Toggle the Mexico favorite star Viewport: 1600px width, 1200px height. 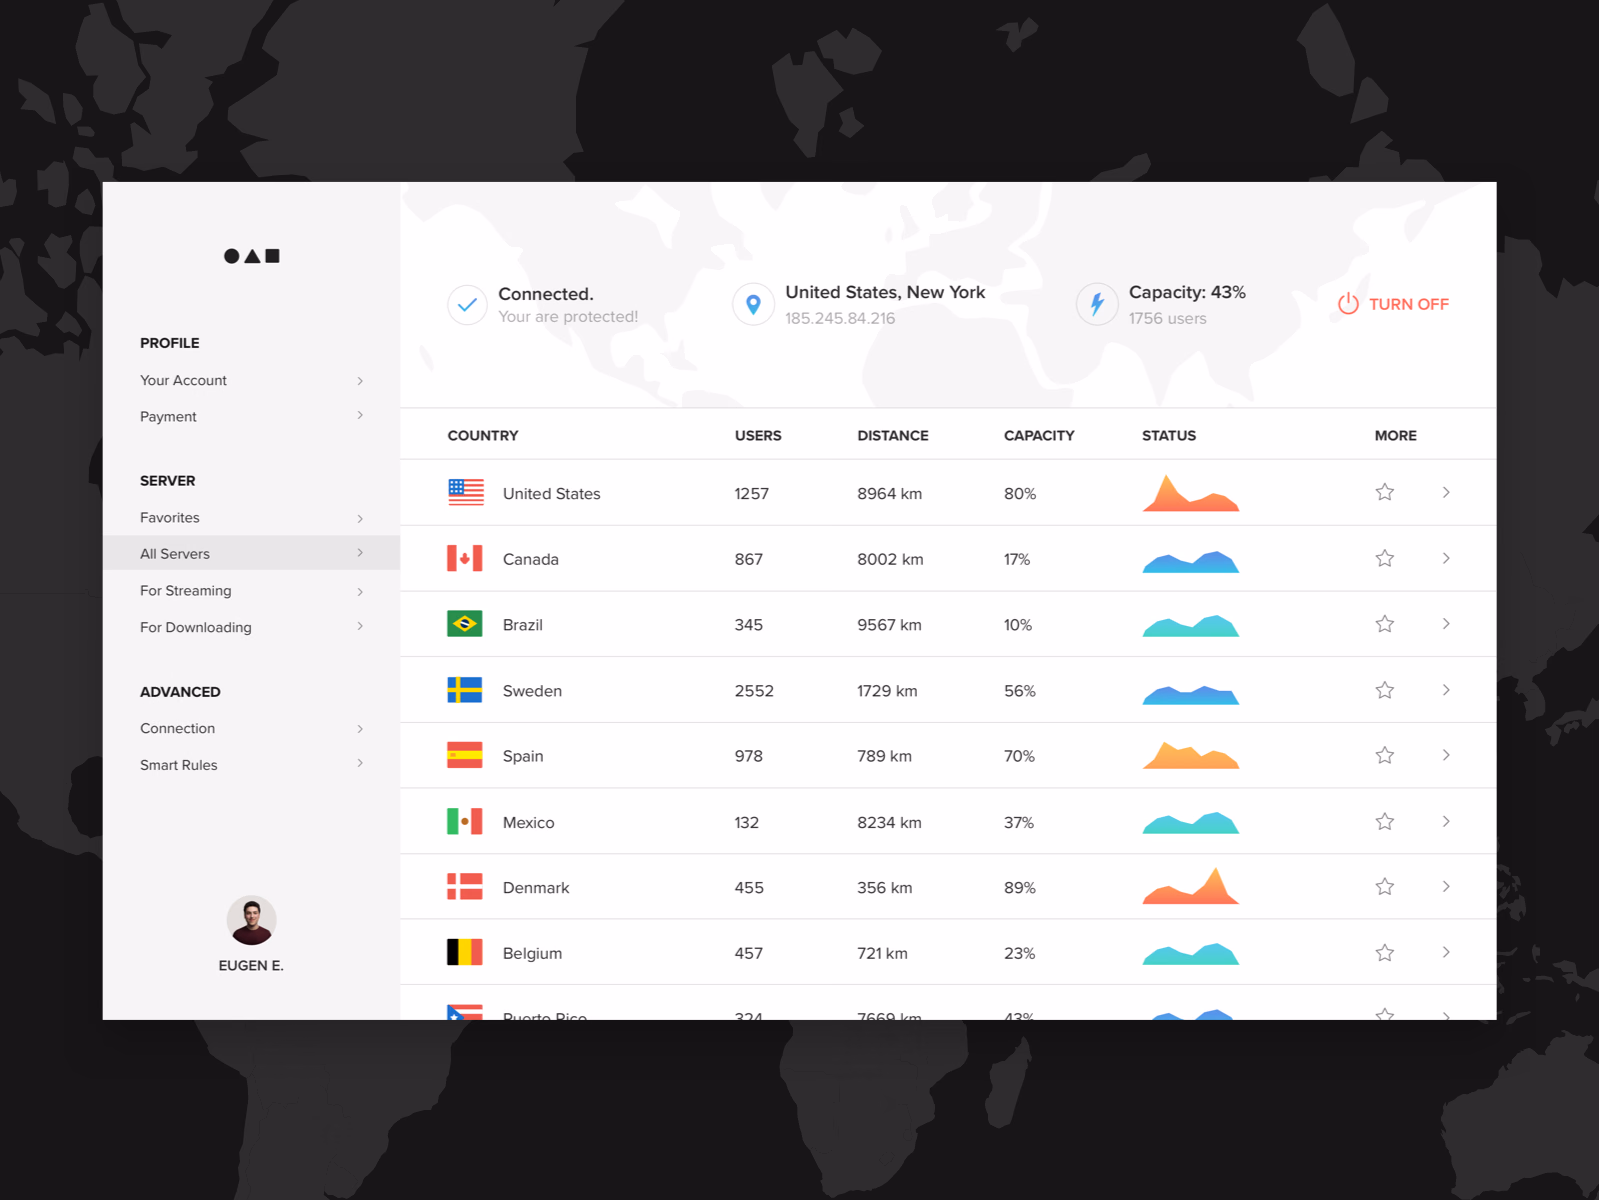(1385, 821)
